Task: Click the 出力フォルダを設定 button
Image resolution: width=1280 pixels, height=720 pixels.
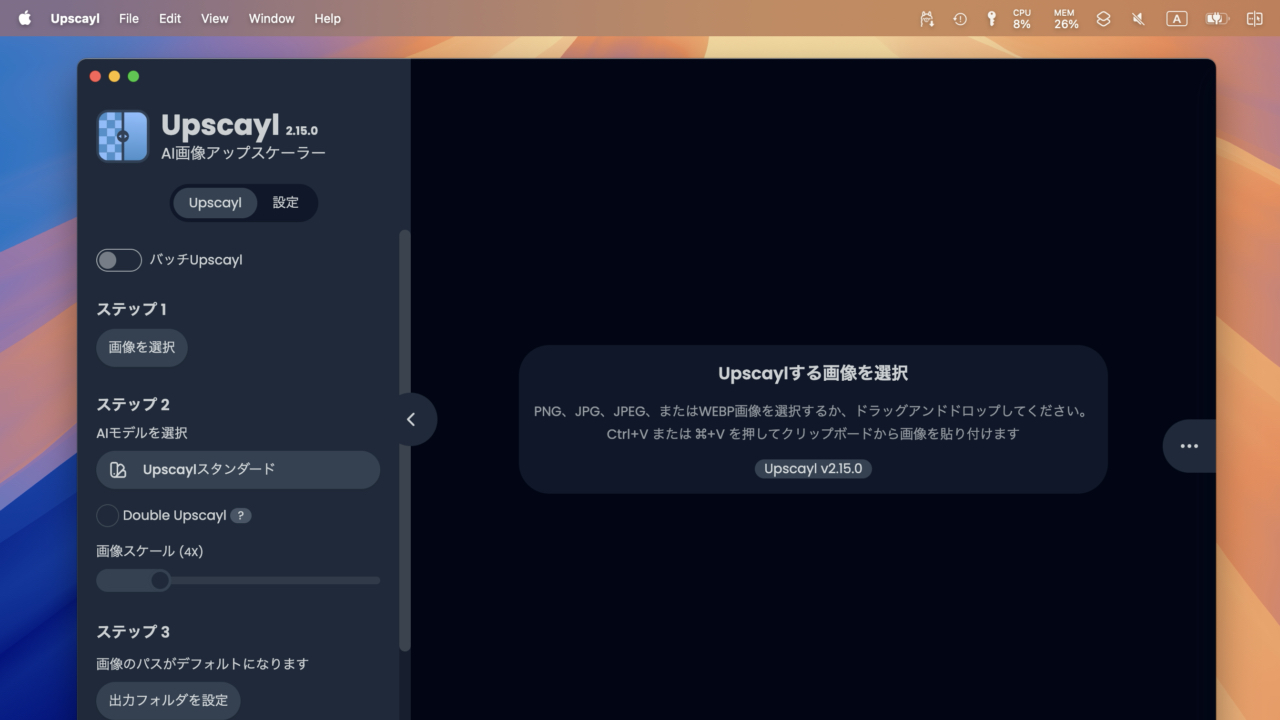Action: [168, 700]
